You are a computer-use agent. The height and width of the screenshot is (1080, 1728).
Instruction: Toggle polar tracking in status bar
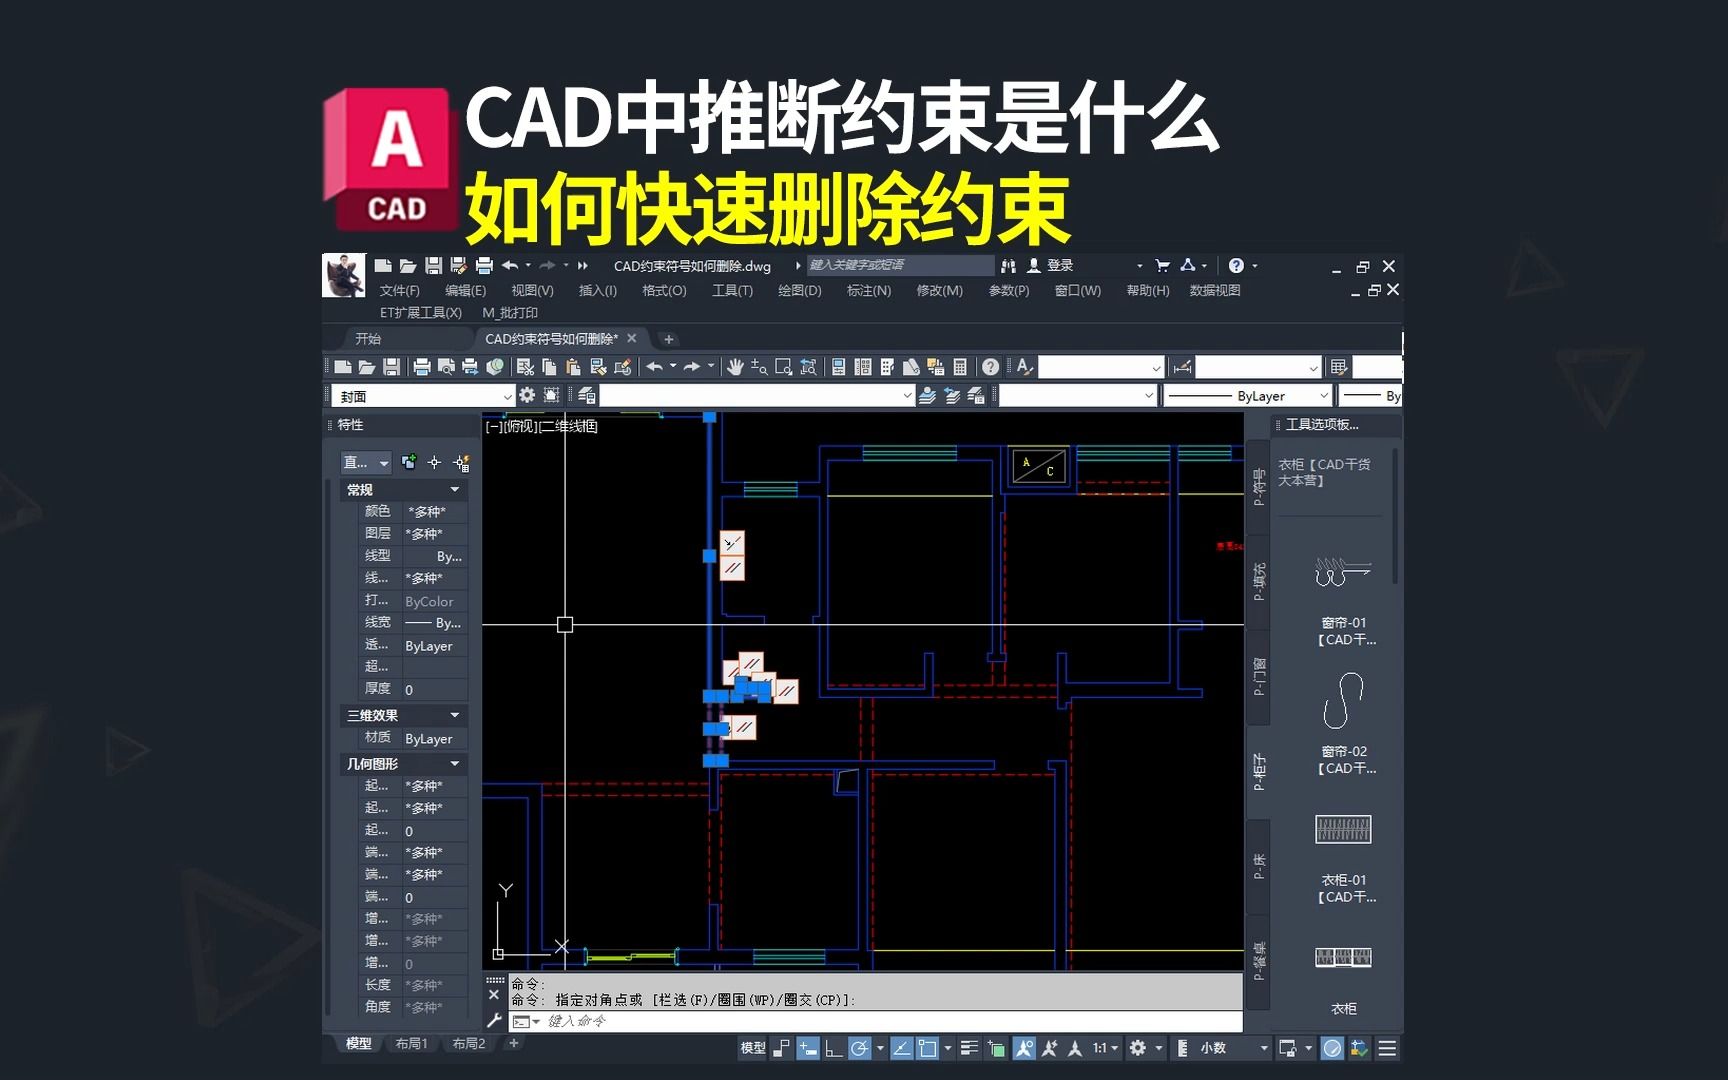pyautogui.click(x=859, y=1049)
